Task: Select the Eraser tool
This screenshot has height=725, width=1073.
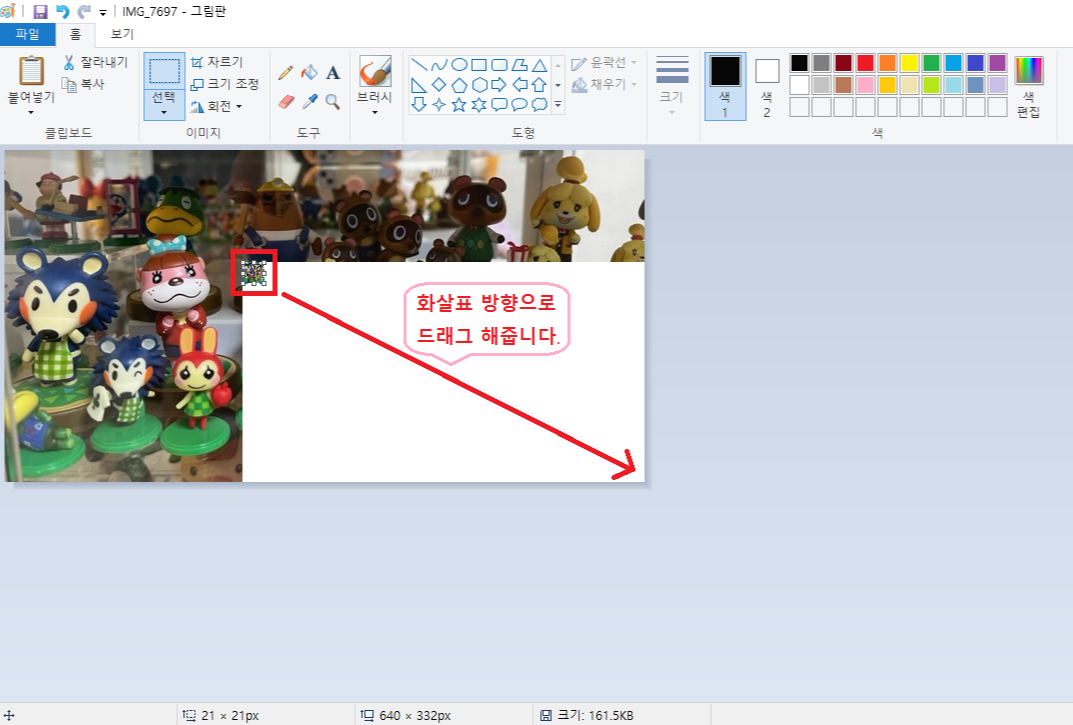Action: point(286,102)
